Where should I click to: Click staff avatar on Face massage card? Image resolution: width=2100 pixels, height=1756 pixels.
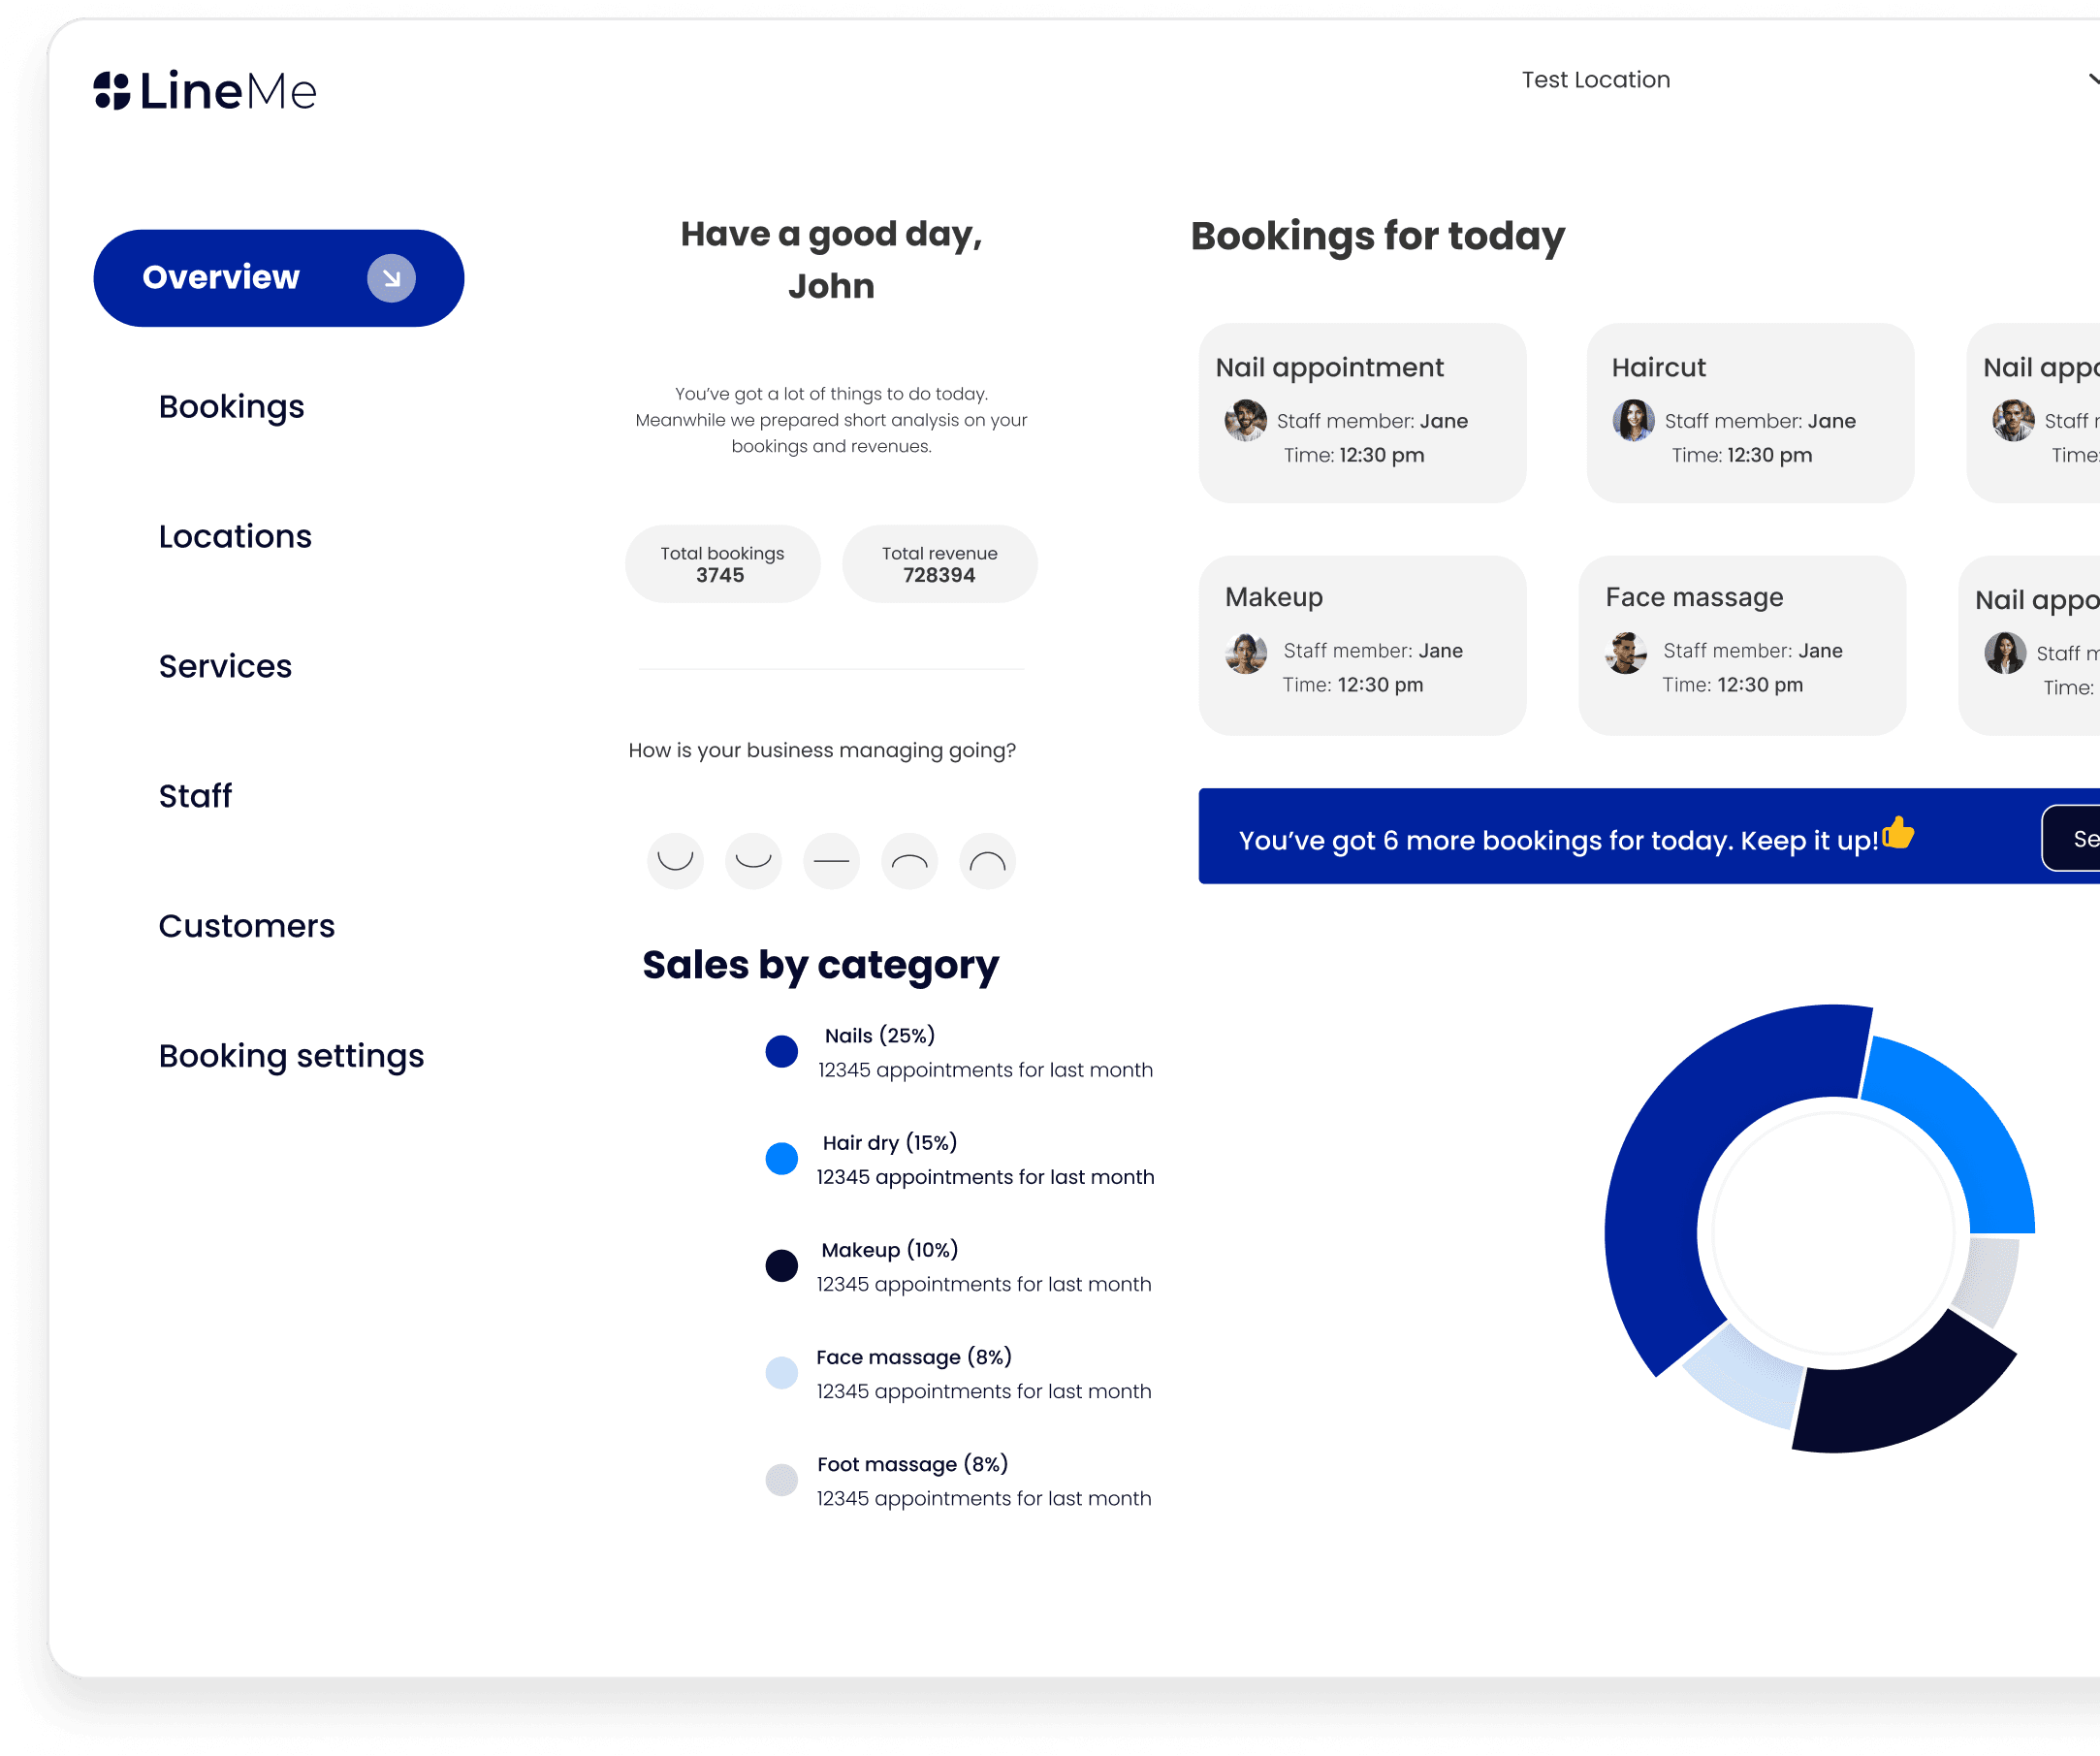(1625, 653)
